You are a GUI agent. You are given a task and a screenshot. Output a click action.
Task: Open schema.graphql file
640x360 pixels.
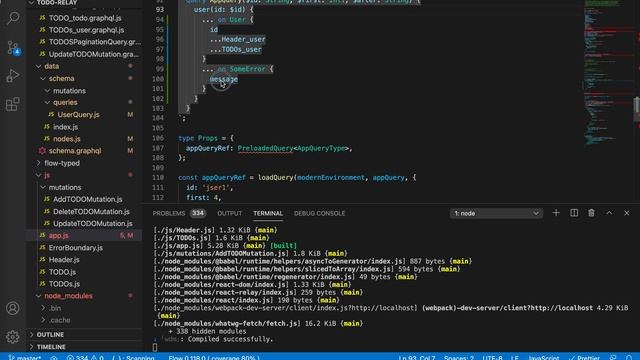click(x=75, y=151)
